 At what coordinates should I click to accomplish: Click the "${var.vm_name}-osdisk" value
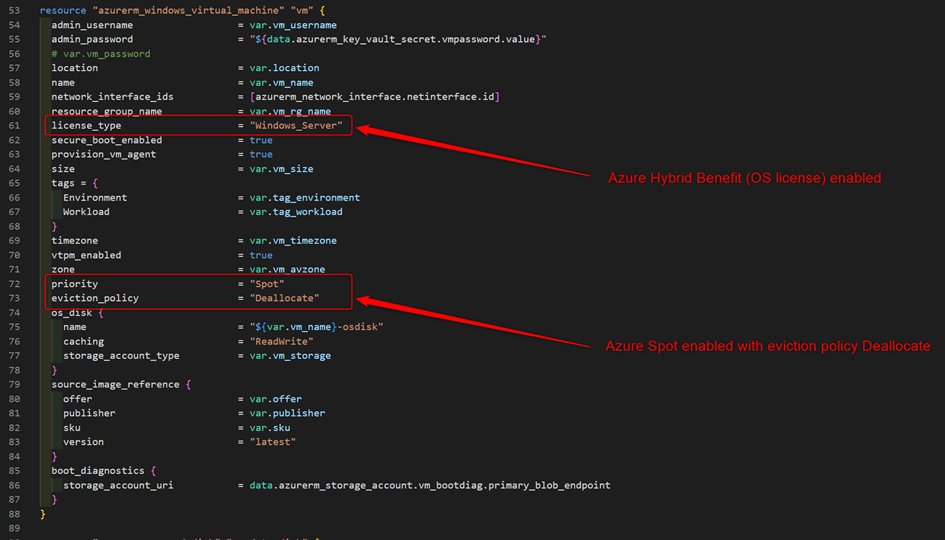pyautogui.click(x=316, y=327)
